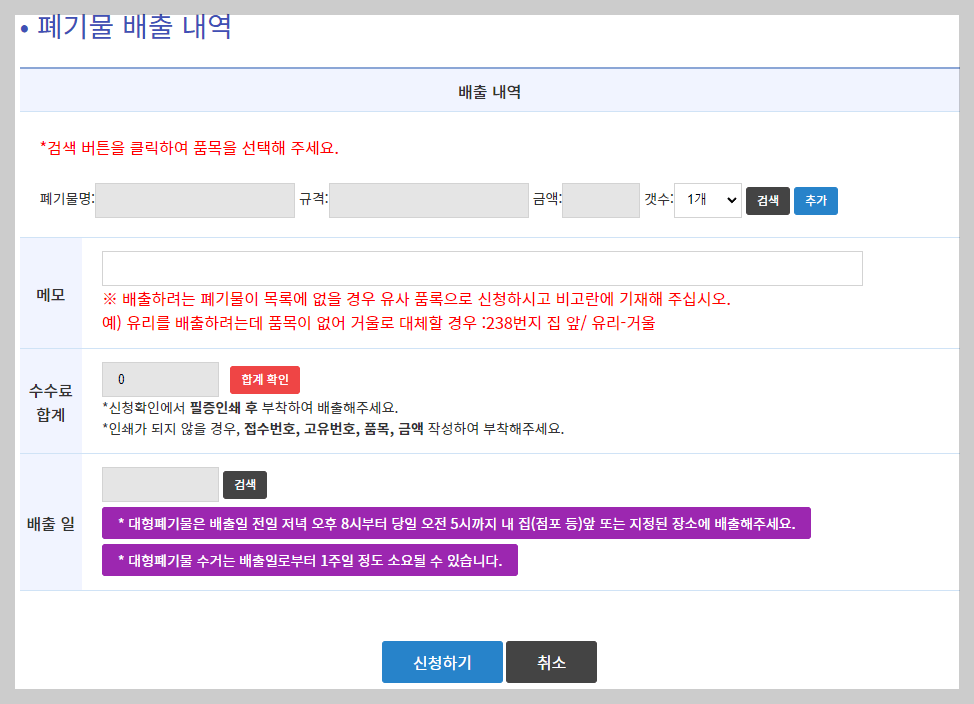Click the 규격 specification field
The image size is (974, 704).
point(428,200)
